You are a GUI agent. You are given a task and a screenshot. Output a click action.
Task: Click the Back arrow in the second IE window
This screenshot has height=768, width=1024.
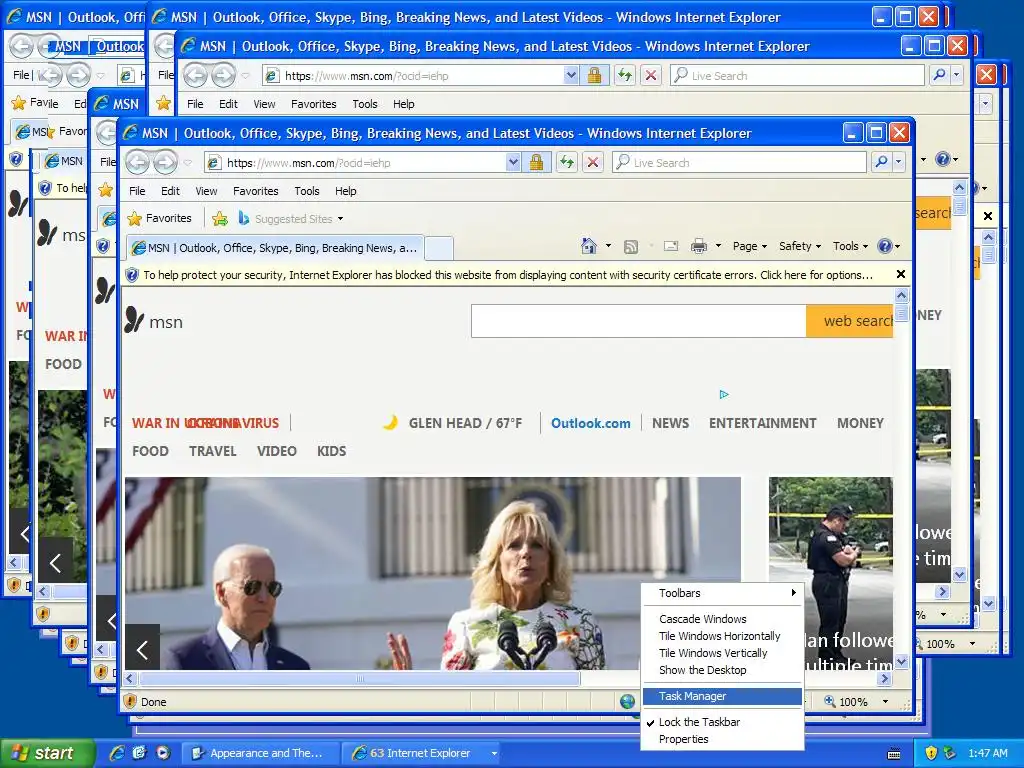click(195, 75)
